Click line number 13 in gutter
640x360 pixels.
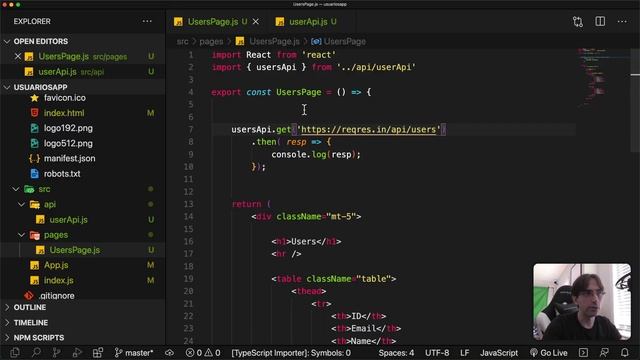click(188, 204)
